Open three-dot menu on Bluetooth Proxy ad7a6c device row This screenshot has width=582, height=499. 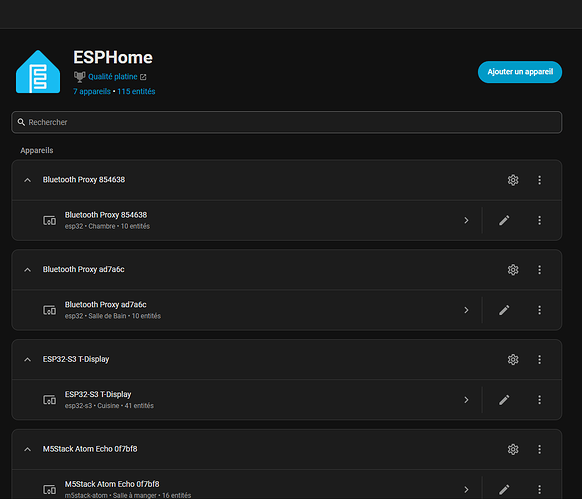pos(539,310)
